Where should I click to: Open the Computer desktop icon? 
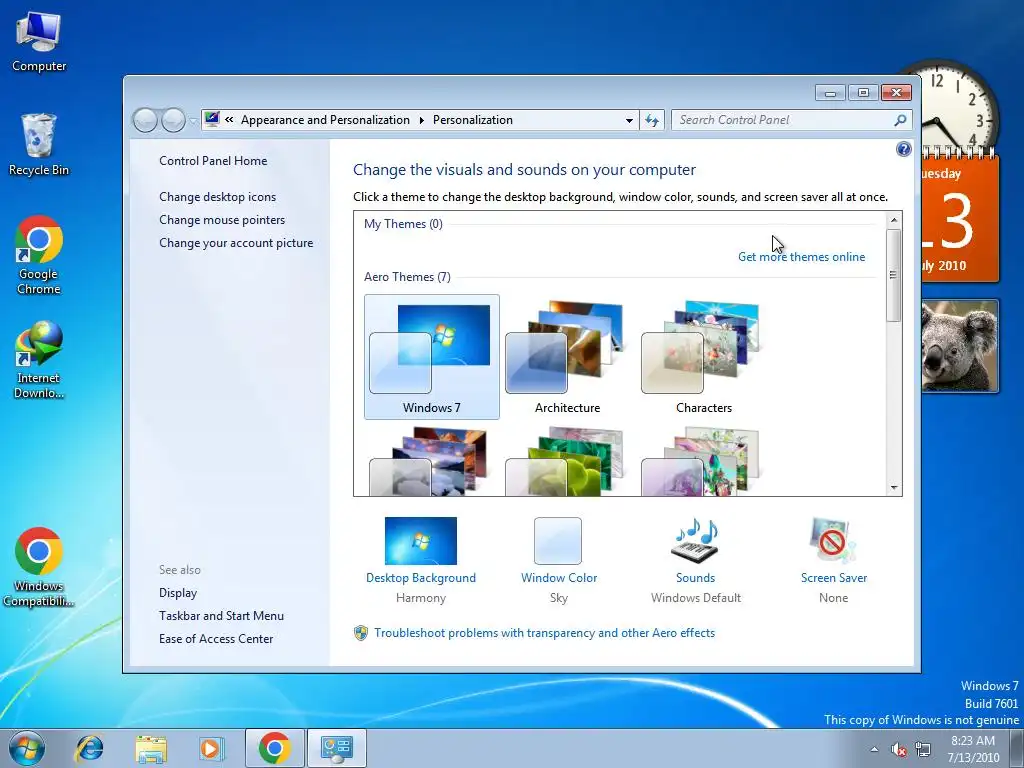click(39, 42)
